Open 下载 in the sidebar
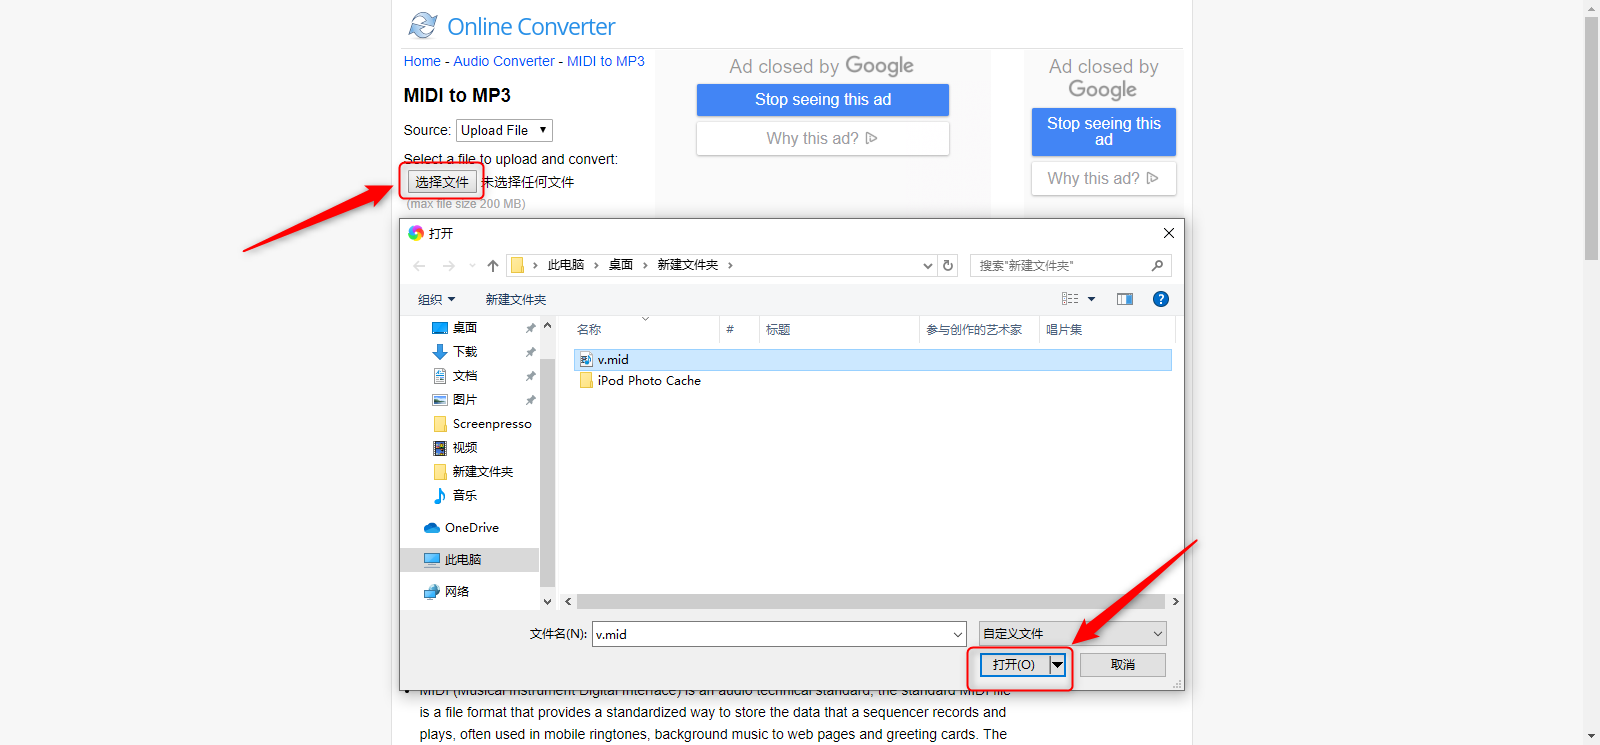This screenshot has height=745, width=1600. 465,352
